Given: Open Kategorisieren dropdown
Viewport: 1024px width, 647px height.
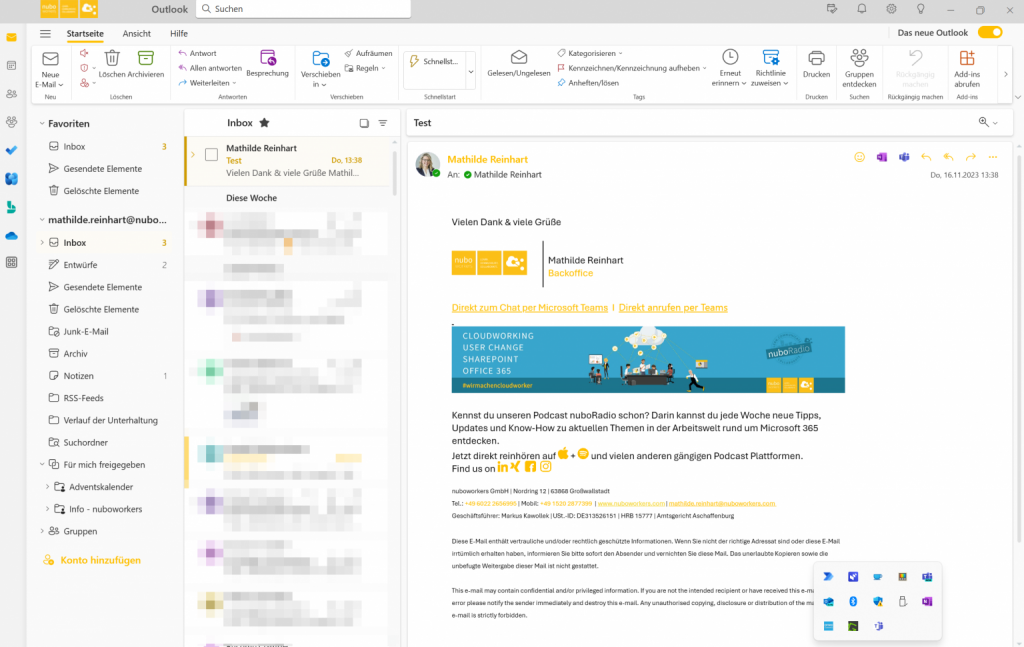Looking at the screenshot, I should click(x=620, y=54).
